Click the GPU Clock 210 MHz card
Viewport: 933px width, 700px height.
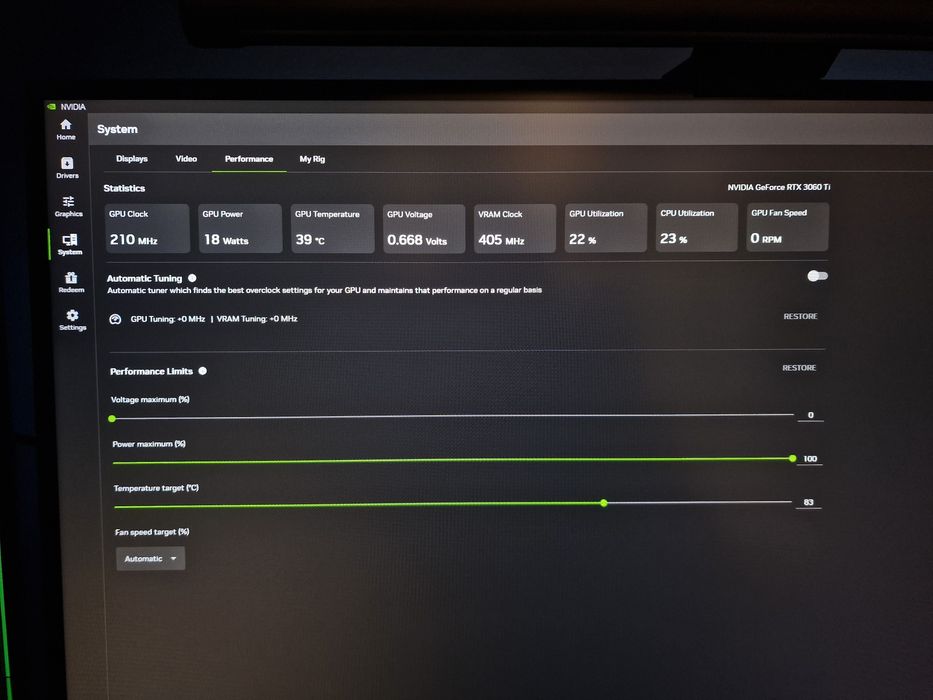pos(147,229)
